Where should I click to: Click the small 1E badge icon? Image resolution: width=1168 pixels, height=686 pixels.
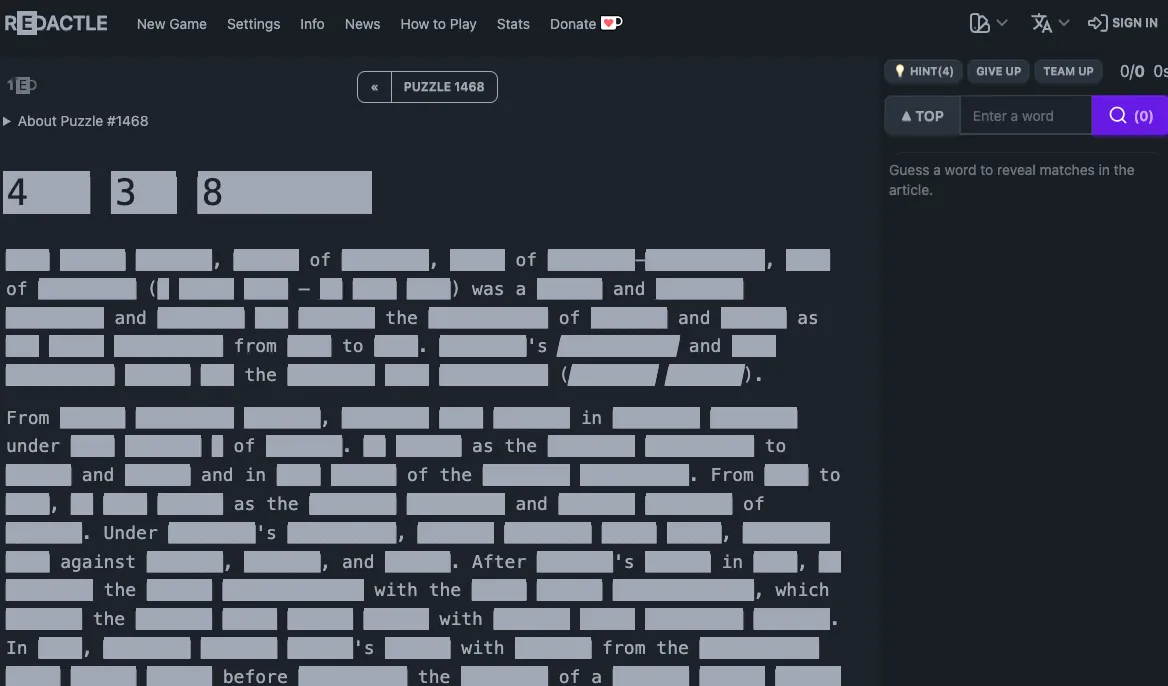pos(21,86)
